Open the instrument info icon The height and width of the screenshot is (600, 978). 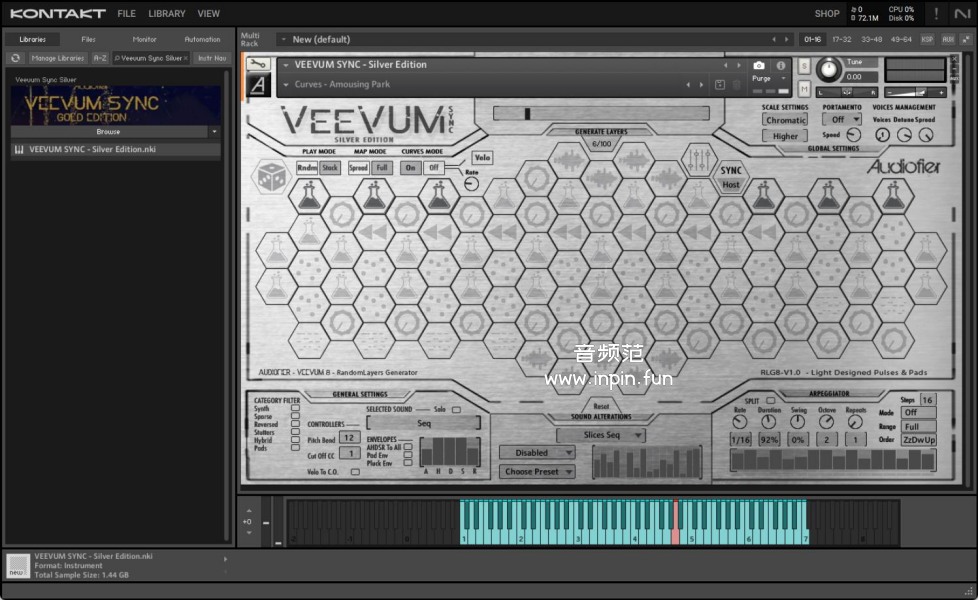point(780,65)
